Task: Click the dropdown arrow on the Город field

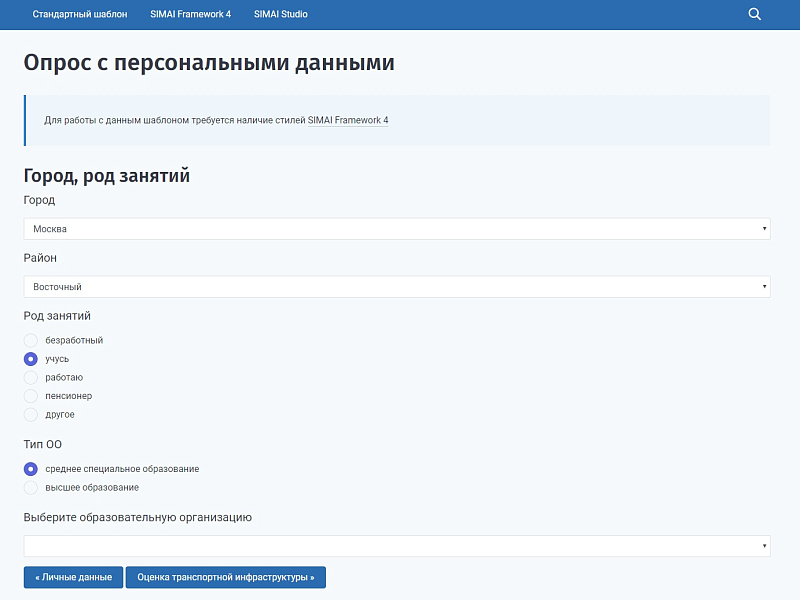Action: click(762, 228)
